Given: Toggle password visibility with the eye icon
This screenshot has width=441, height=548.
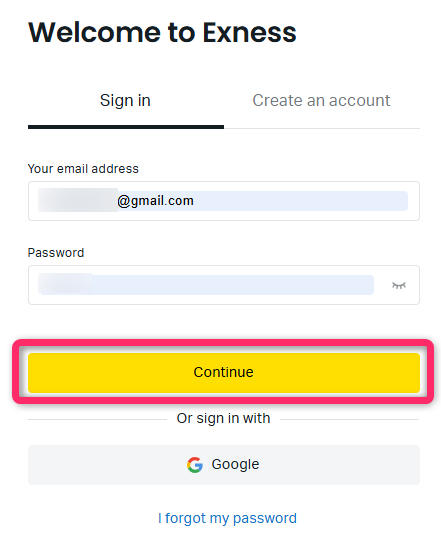Looking at the screenshot, I should point(398,285).
